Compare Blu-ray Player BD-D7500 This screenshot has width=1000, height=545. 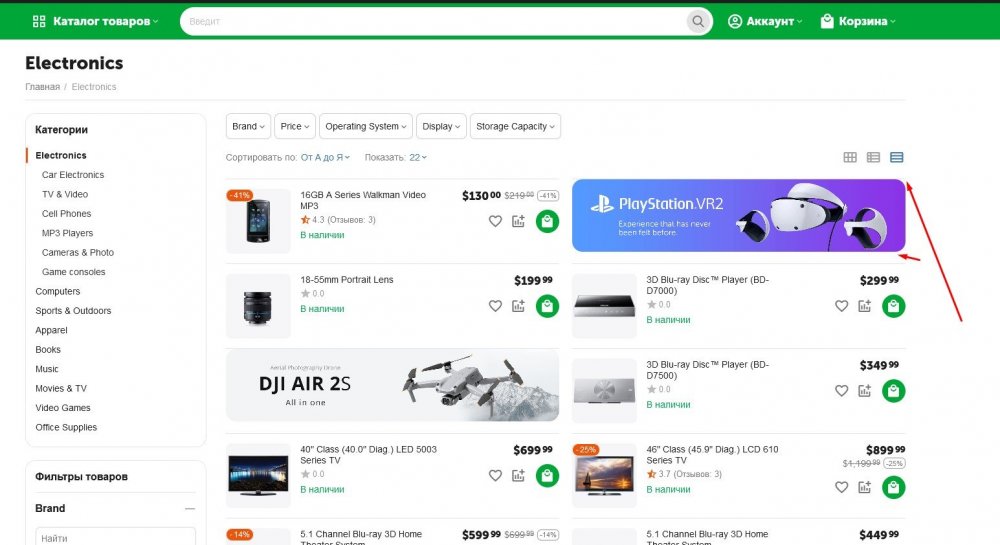point(865,391)
